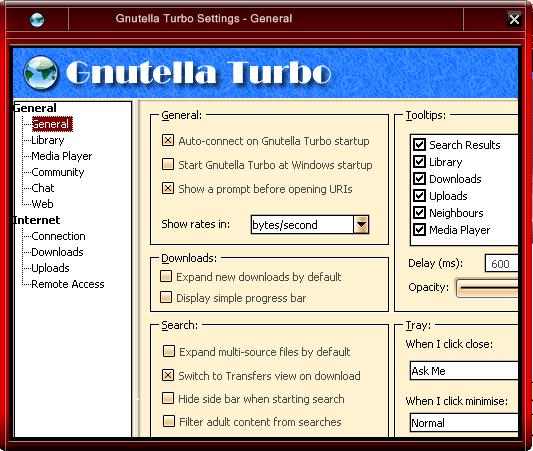Uncheck Uploads tooltip option
This screenshot has height=451, width=533.
(x=419, y=195)
